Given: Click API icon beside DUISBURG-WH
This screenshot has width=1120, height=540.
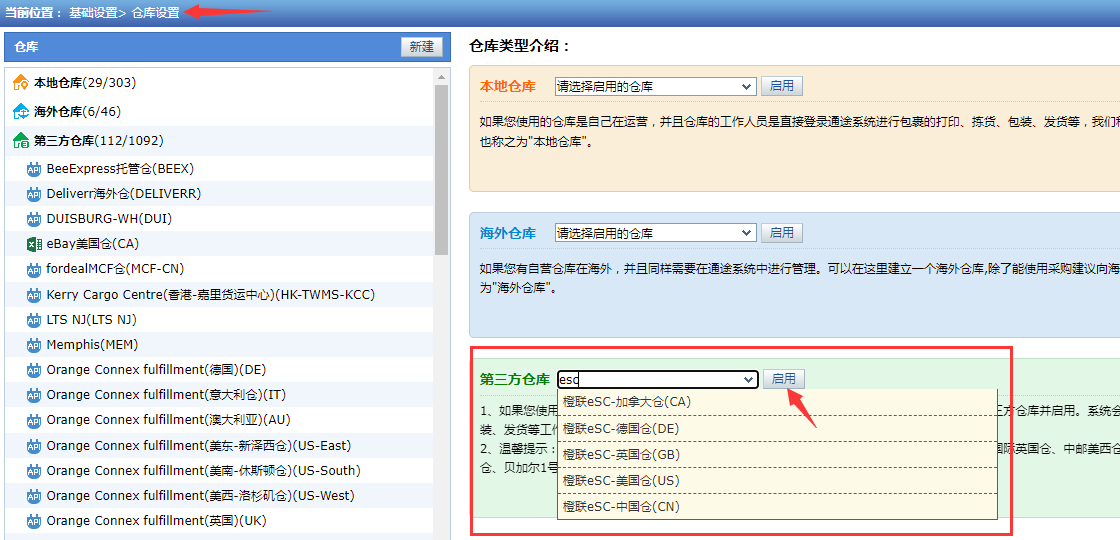Looking at the screenshot, I should pyautogui.click(x=34, y=219).
